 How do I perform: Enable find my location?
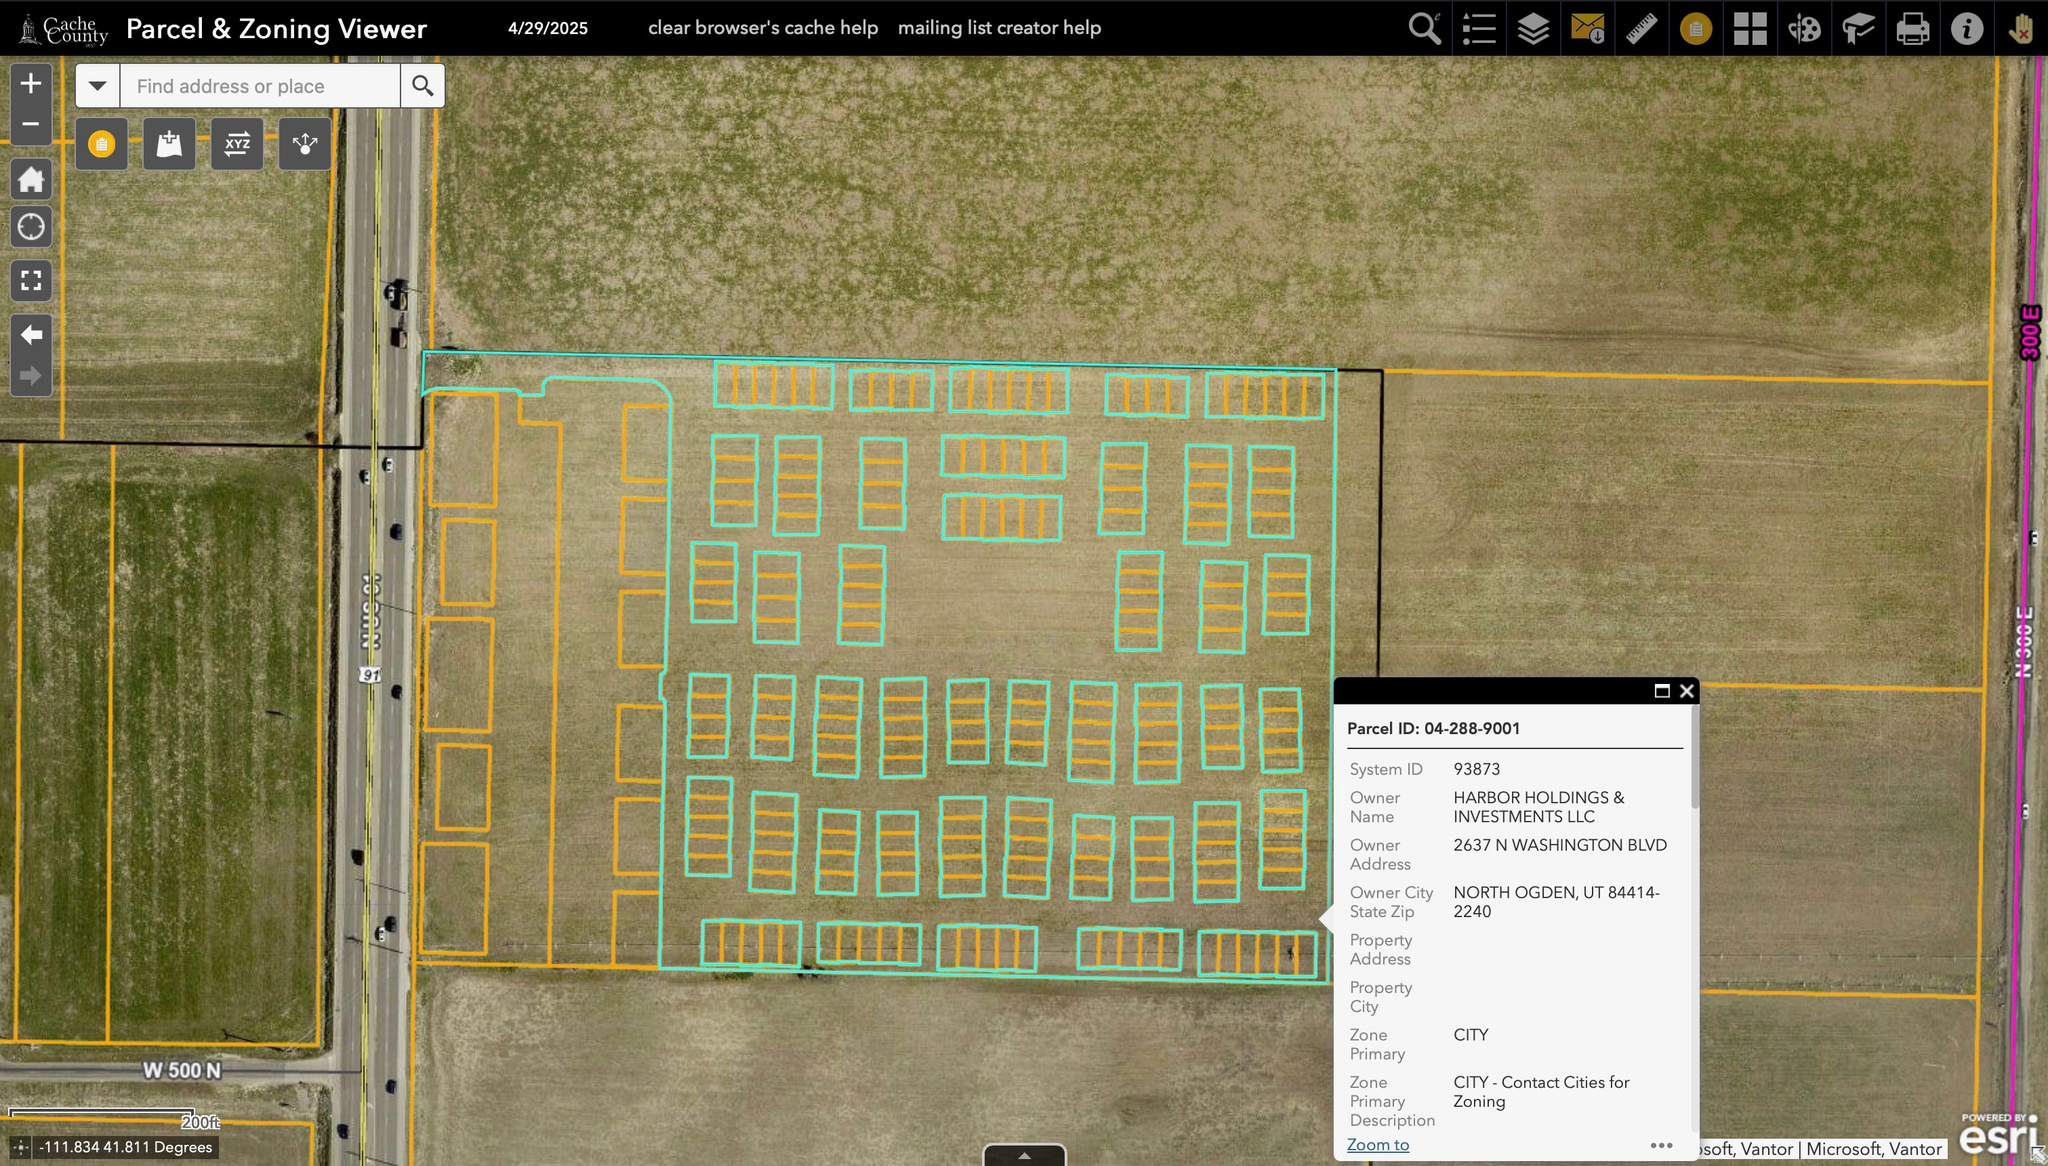(31, 227)
